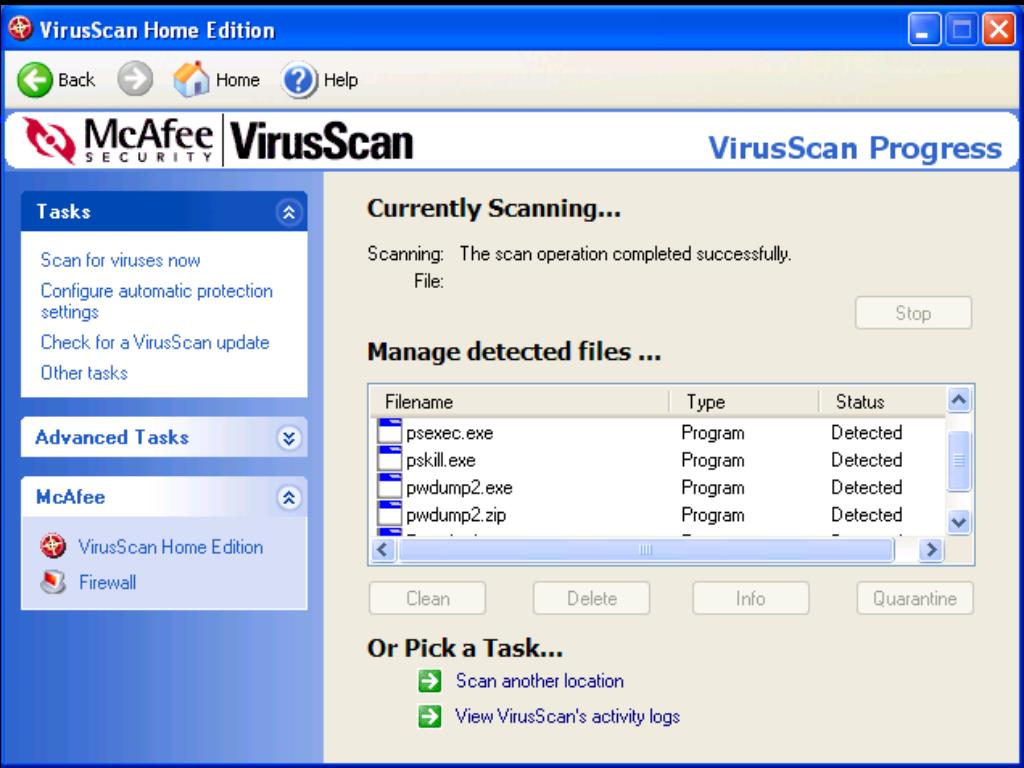Click green arrow icon beside Scan another location

(430, 681)
